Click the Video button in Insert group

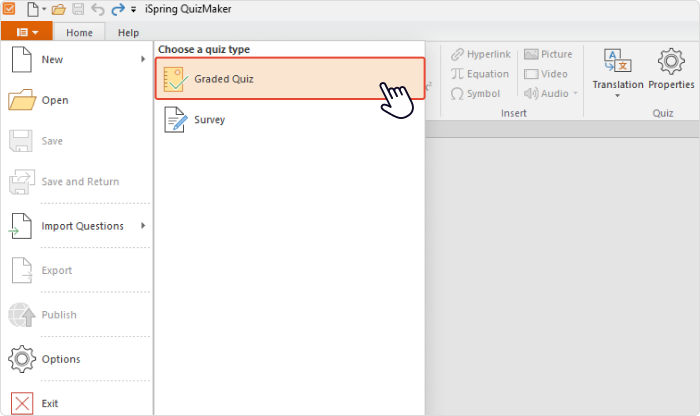tap(546, 74)
